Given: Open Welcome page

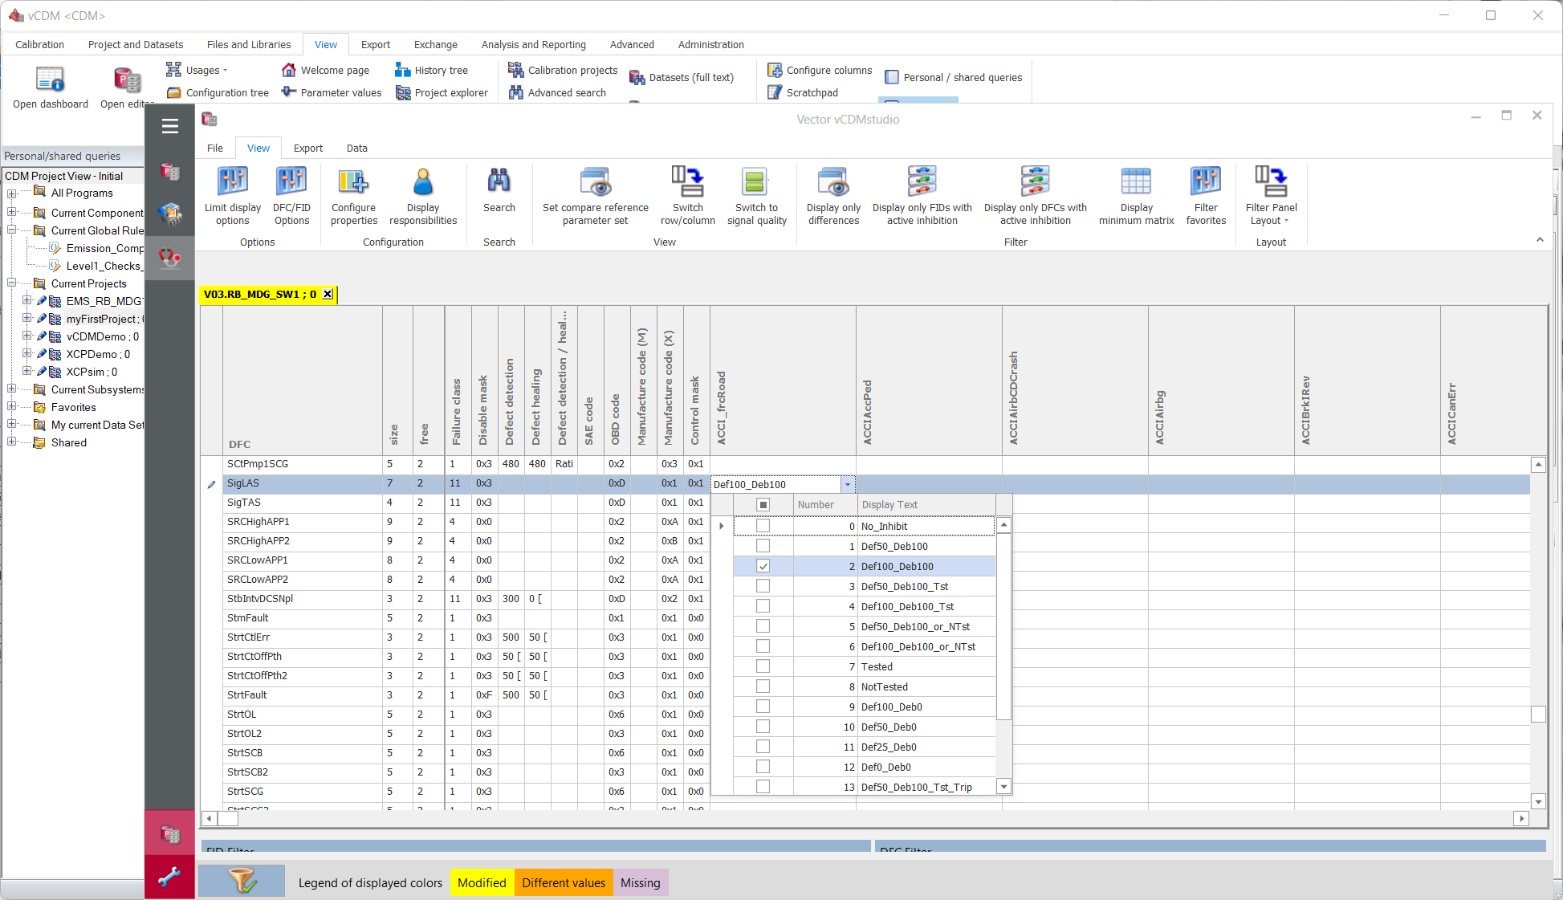Looking at the screenshot, I should pos(325,70).
